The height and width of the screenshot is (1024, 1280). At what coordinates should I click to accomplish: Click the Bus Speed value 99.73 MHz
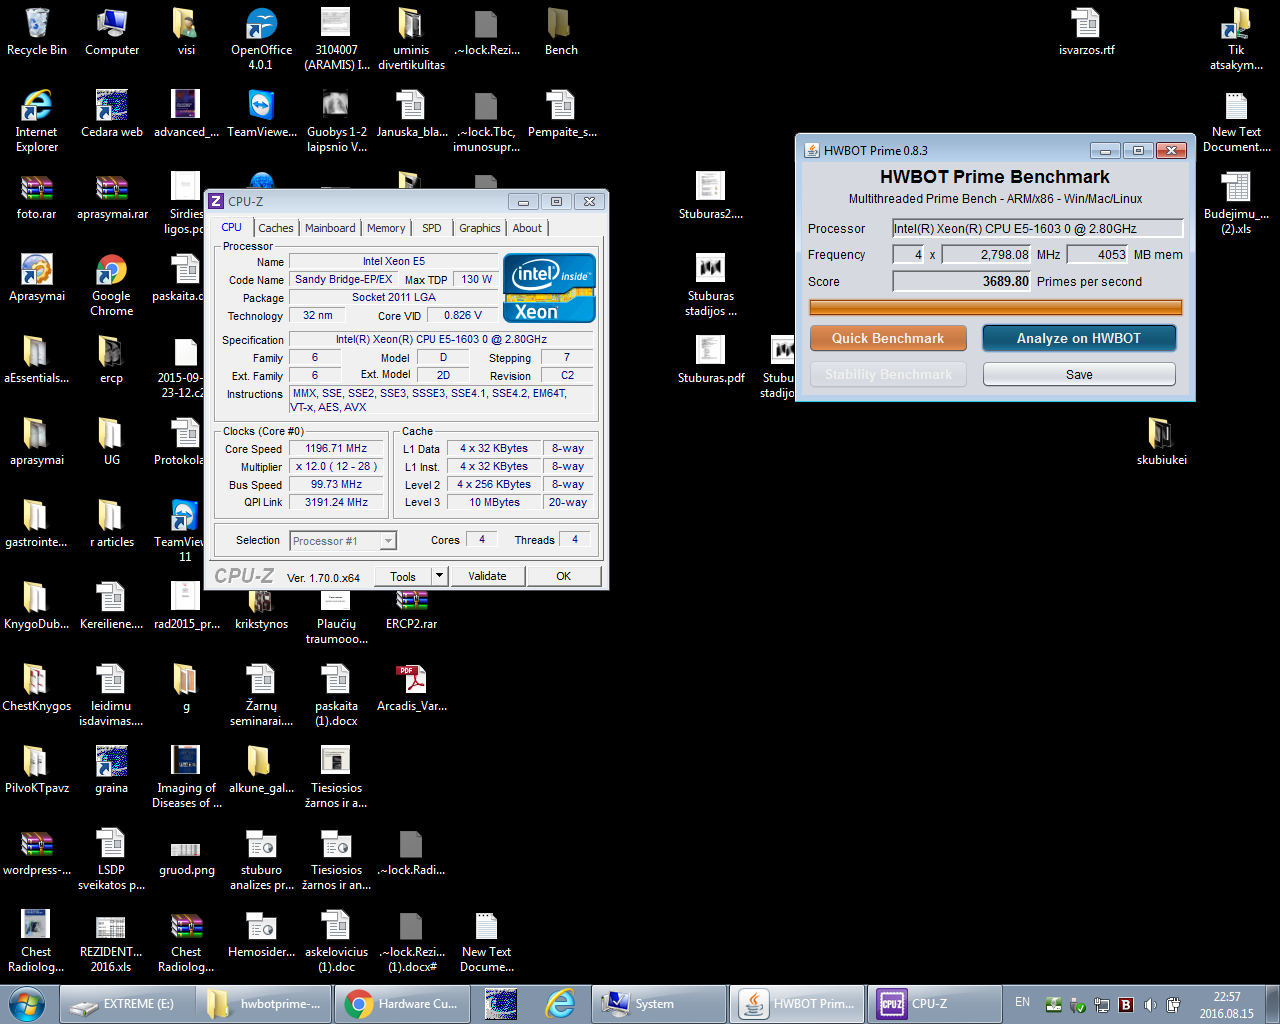pyautogui.click(x=336, y=484)
